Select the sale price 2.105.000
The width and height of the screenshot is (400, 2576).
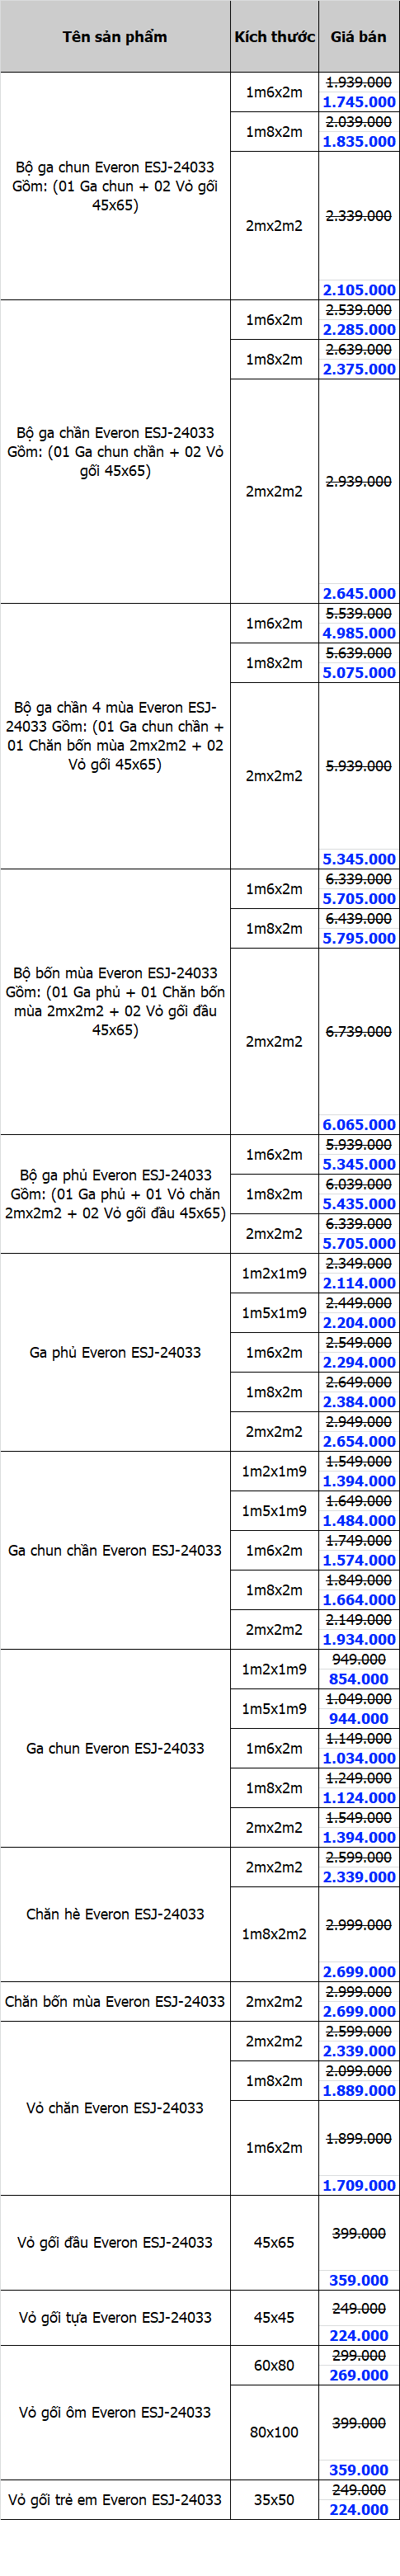[359, 290]
